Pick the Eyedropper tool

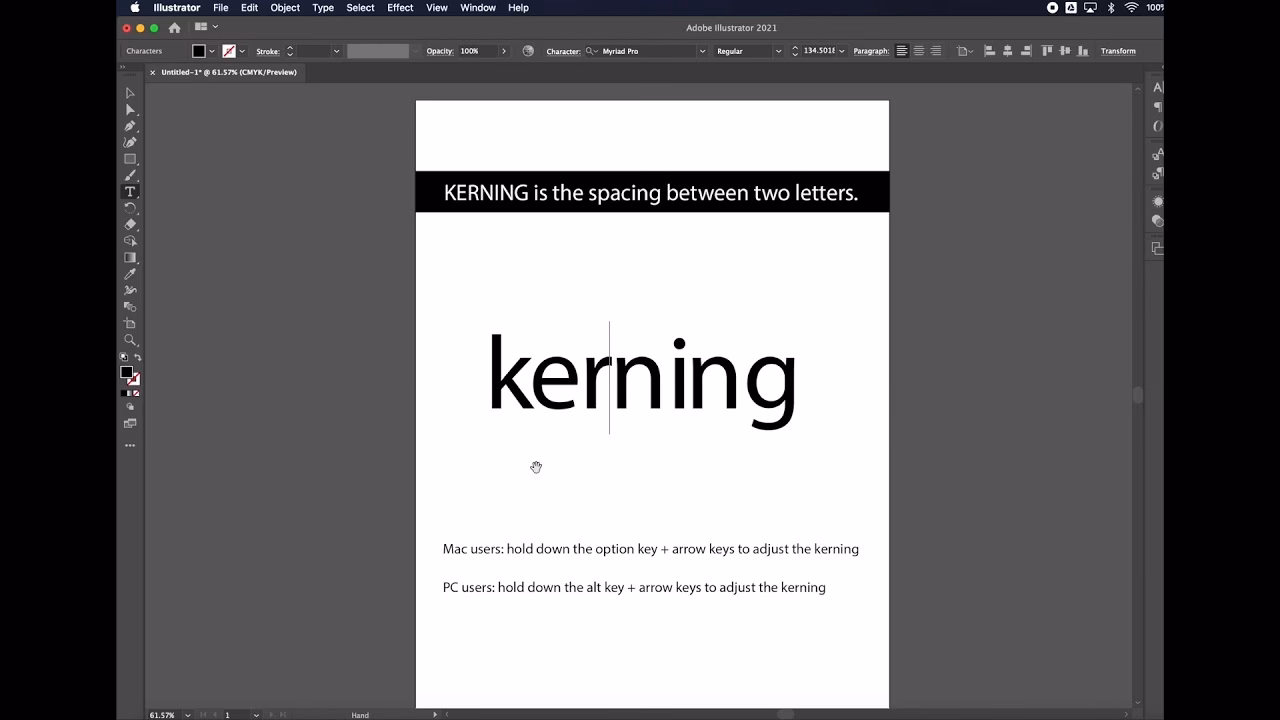click(x=130, y=274)
